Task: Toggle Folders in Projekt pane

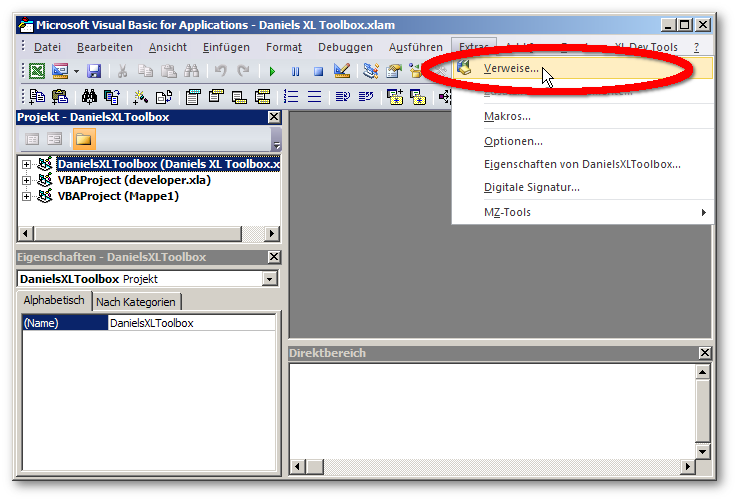Action: point(84,139)
